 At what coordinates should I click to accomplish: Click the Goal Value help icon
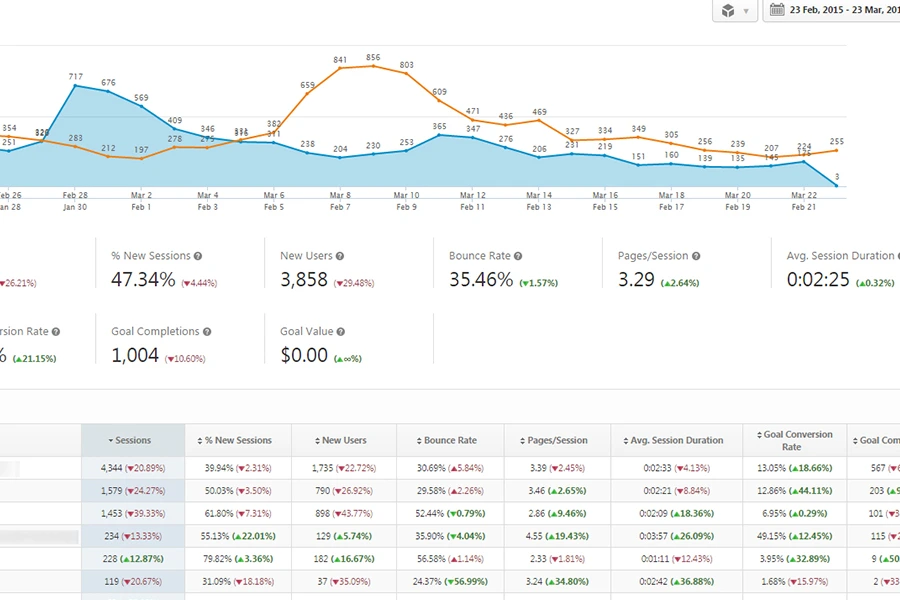click(x=341, y=332)
